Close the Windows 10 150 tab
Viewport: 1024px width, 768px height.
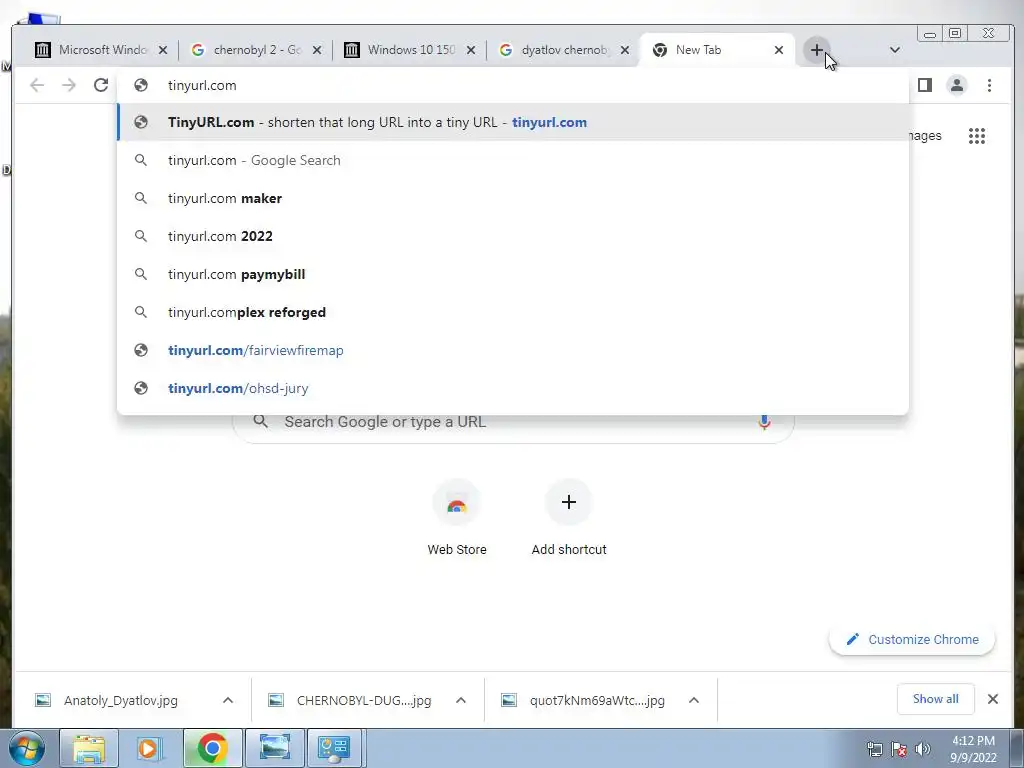point(471,50)
